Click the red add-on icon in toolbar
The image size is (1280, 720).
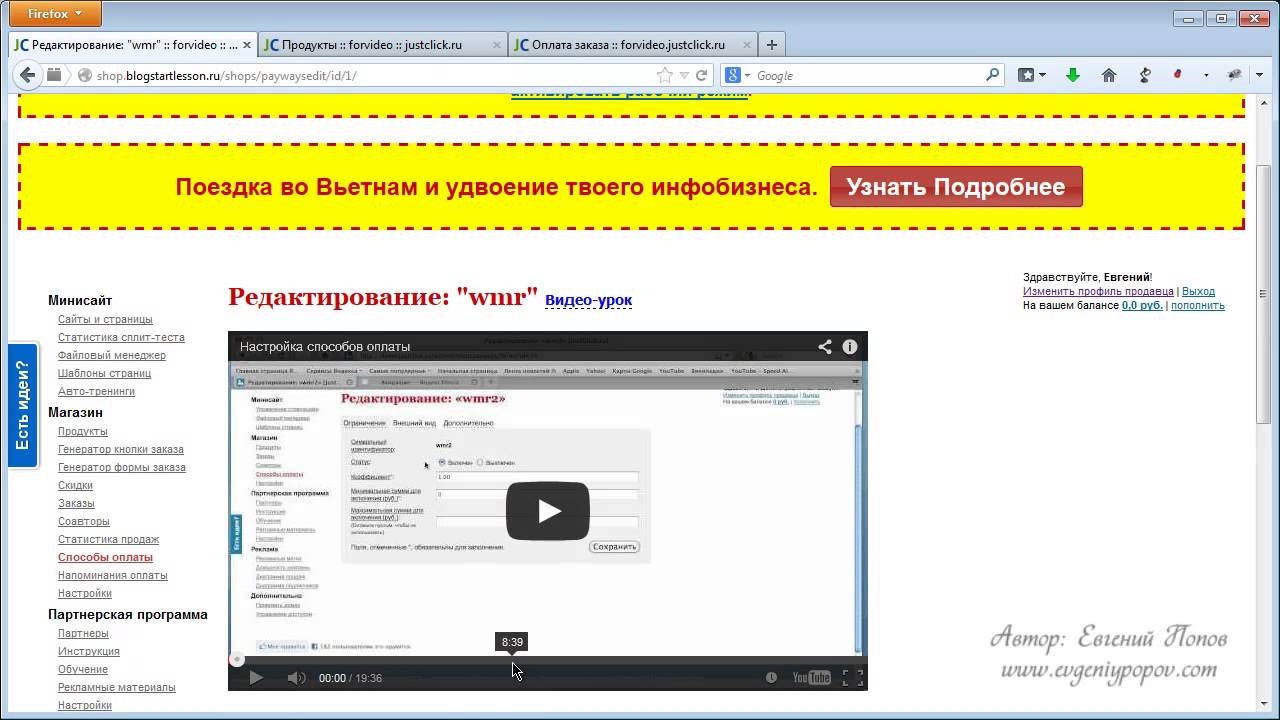point(1178,74)
